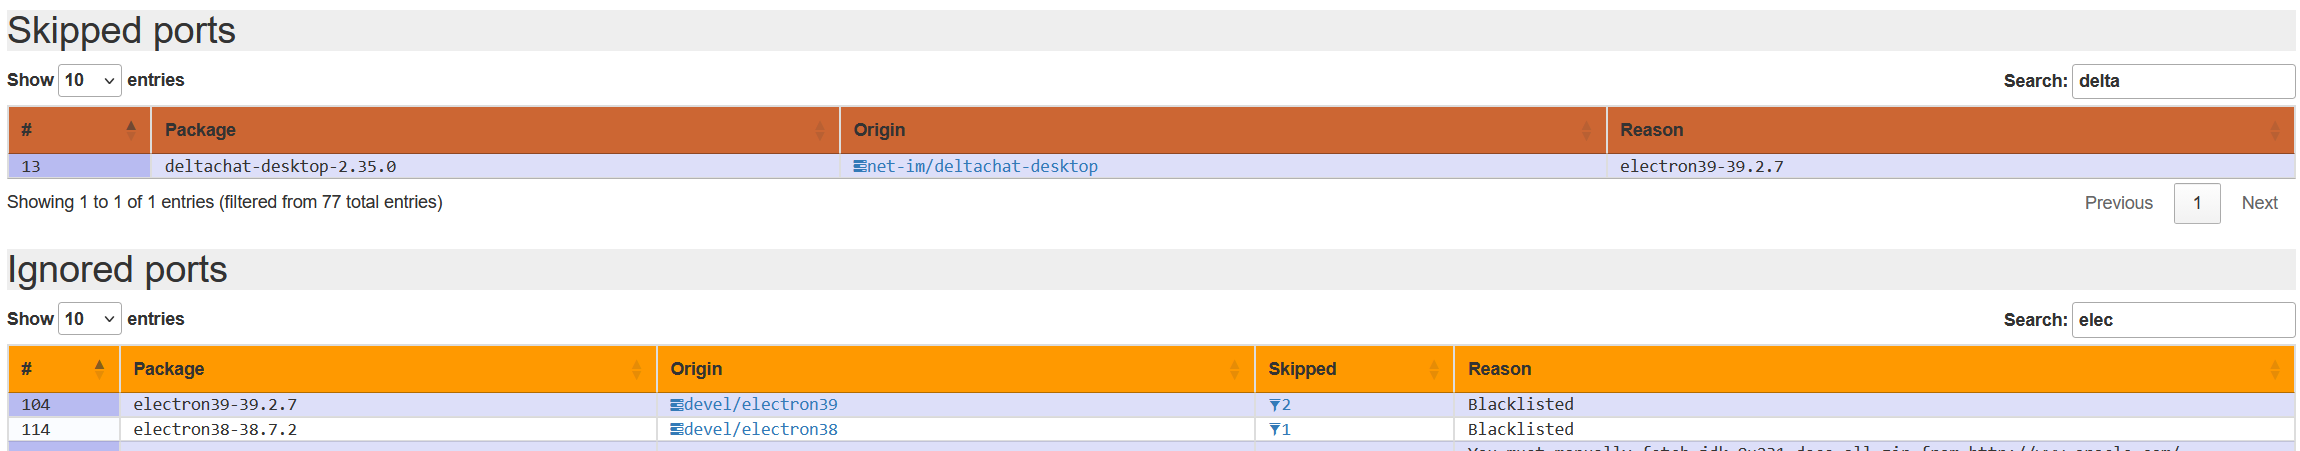Viewport: 2300px width, 451px height.
Task: Click the icon before devel/electron39 origin
Action: (676, 405)
